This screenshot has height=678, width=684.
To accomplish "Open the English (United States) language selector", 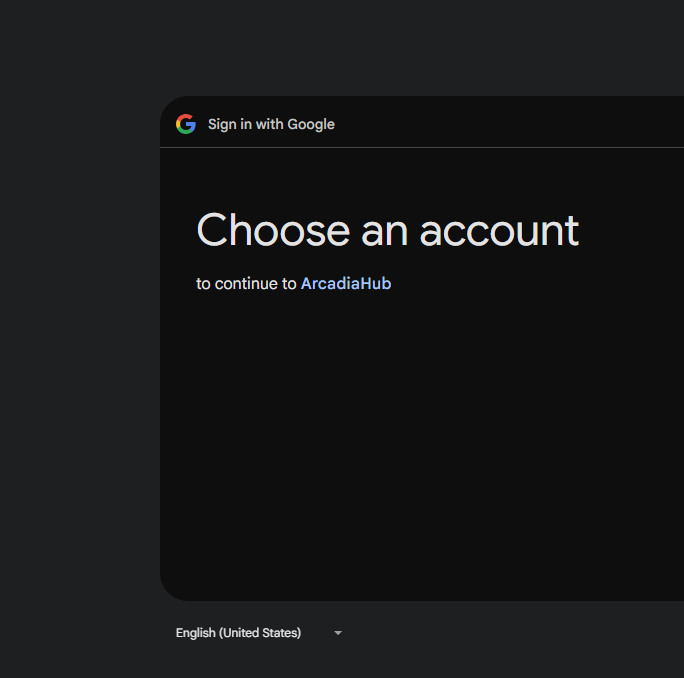I will pyautogui.click(x=258, y=633).
